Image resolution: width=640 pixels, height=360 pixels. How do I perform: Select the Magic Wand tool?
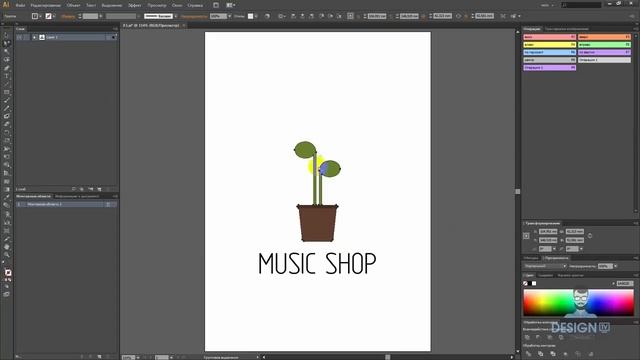pyautogui.click(x=7, y=52)
